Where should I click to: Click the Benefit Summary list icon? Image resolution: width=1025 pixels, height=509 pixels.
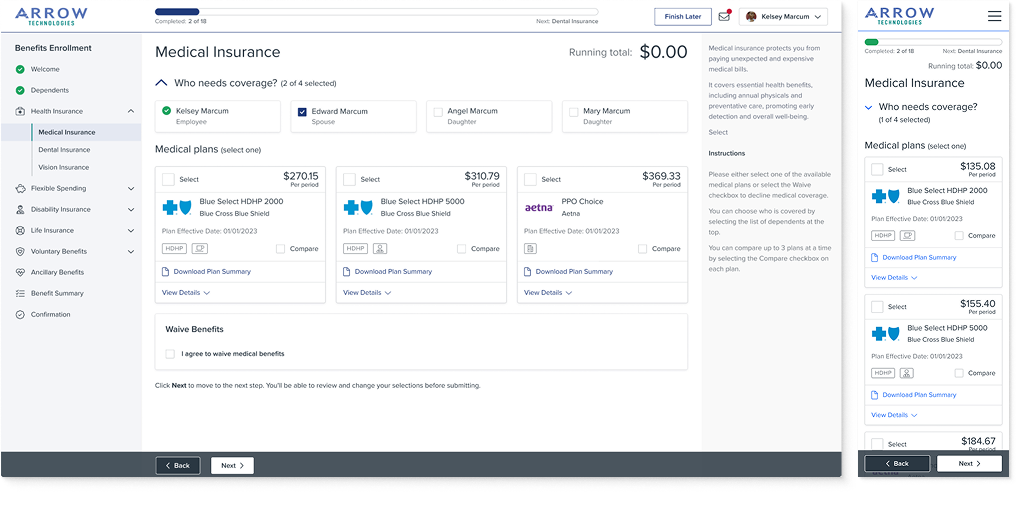tap(20, 293)
